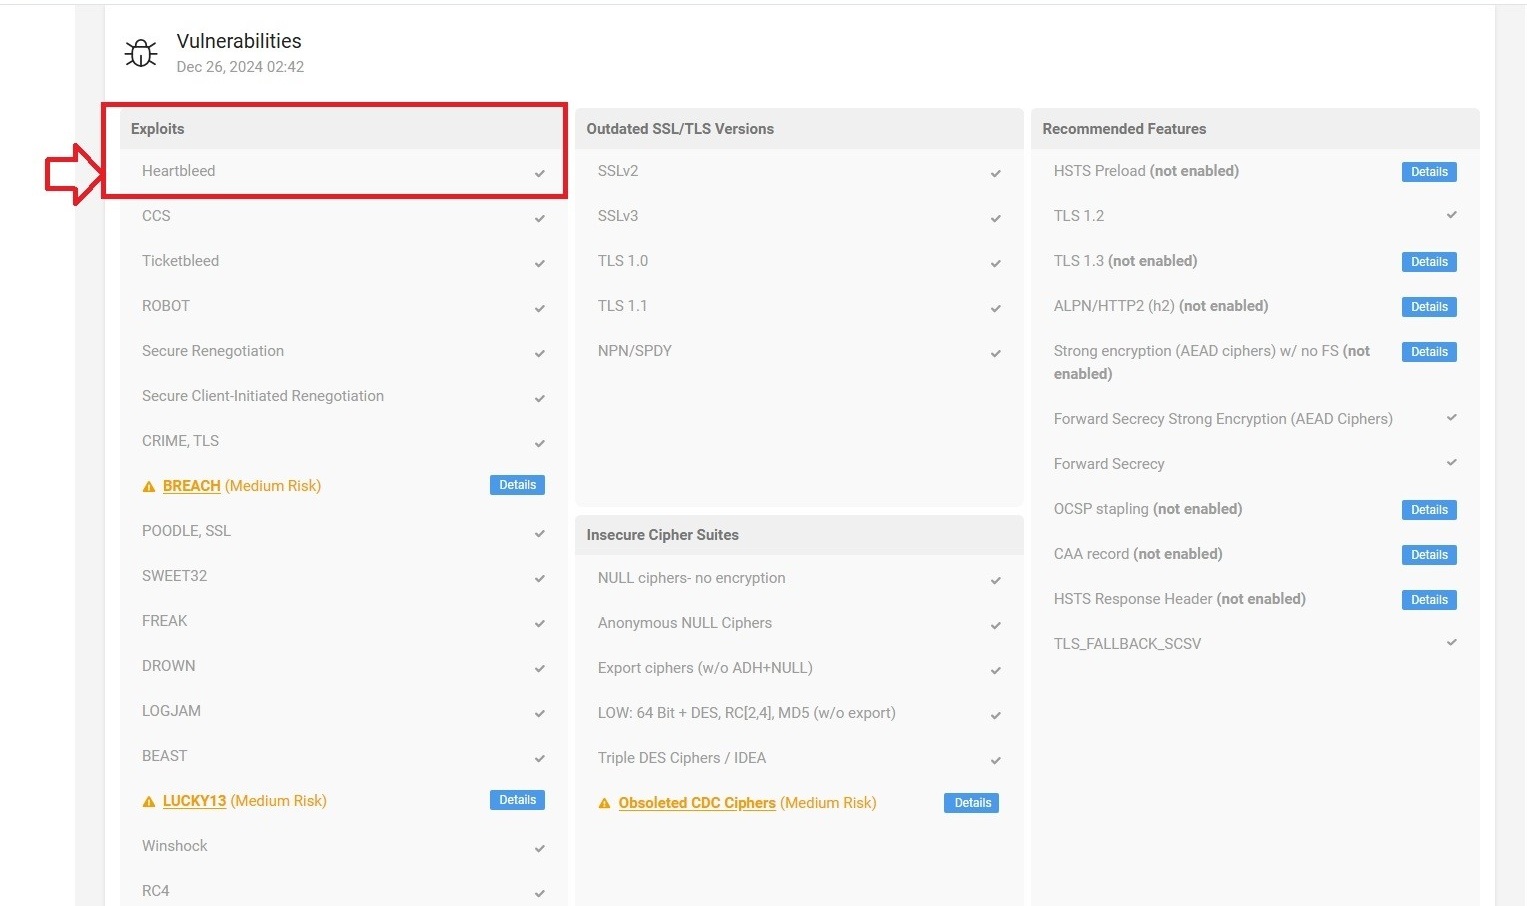Follow the Obsoleted CDC Ciphers link
Viewport: 1527px width, 906px height.
point(697,803)
